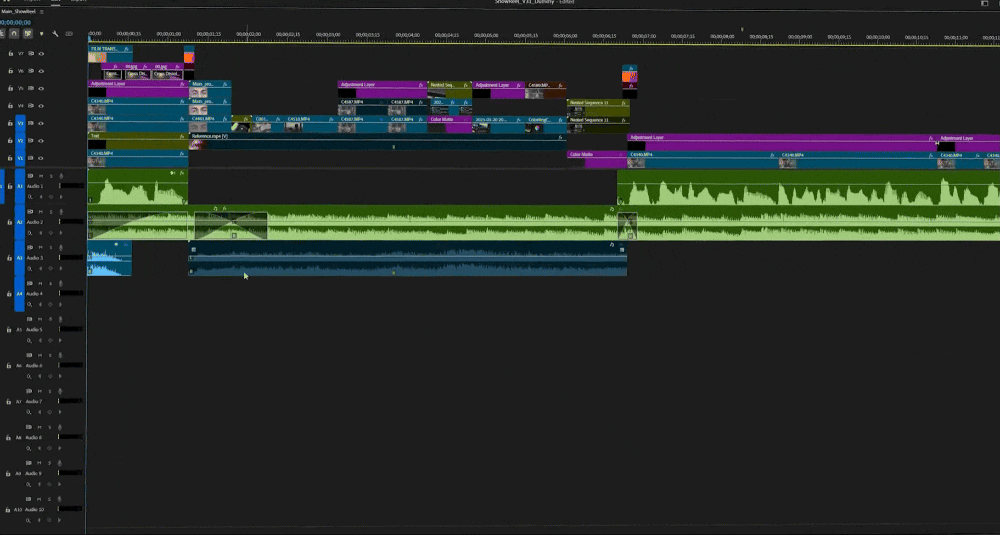1000x535 pixels.
Task: Open Show Keyframes menu on Audio 4
Action: tap(29, 304)
